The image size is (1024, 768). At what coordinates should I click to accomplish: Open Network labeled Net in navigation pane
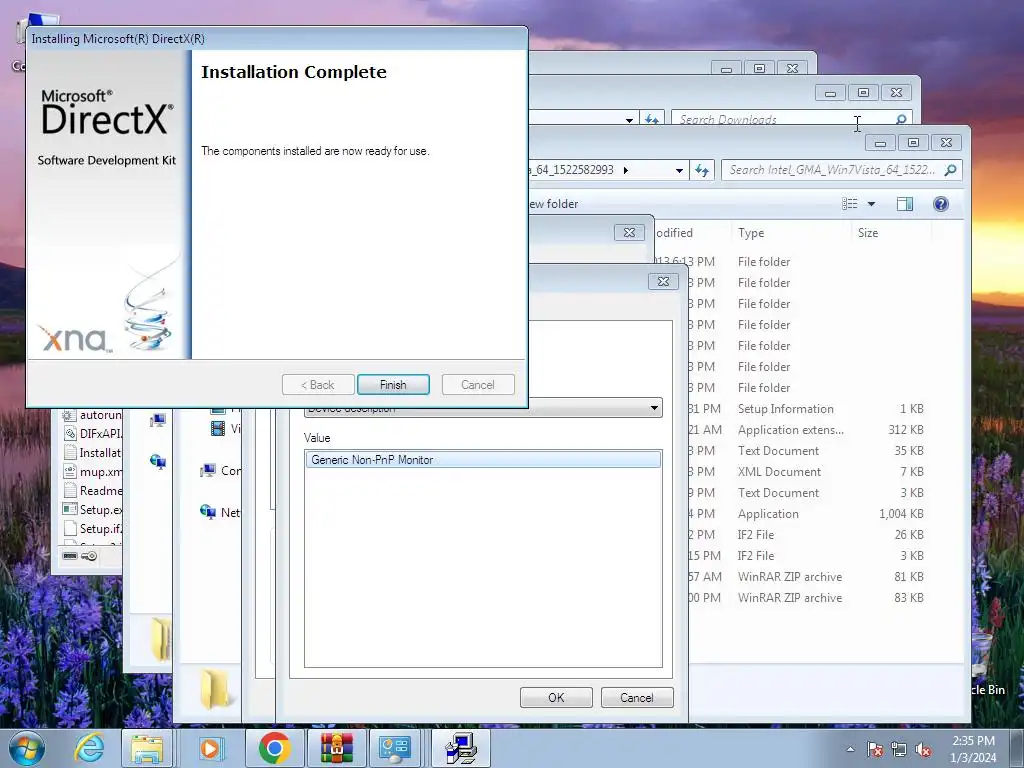pyautogui.click(x=221, y=513)
